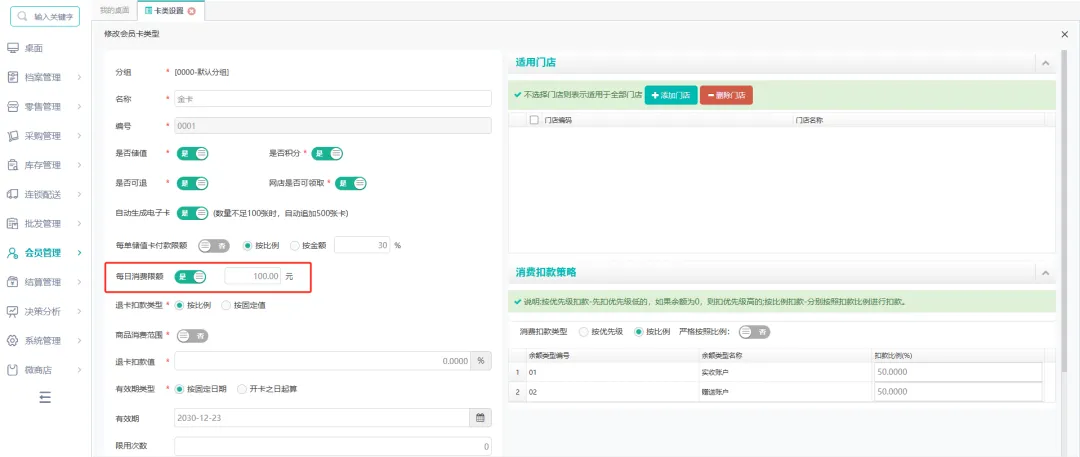Click the keyword search box in sidebar

(x=45, y=17)
